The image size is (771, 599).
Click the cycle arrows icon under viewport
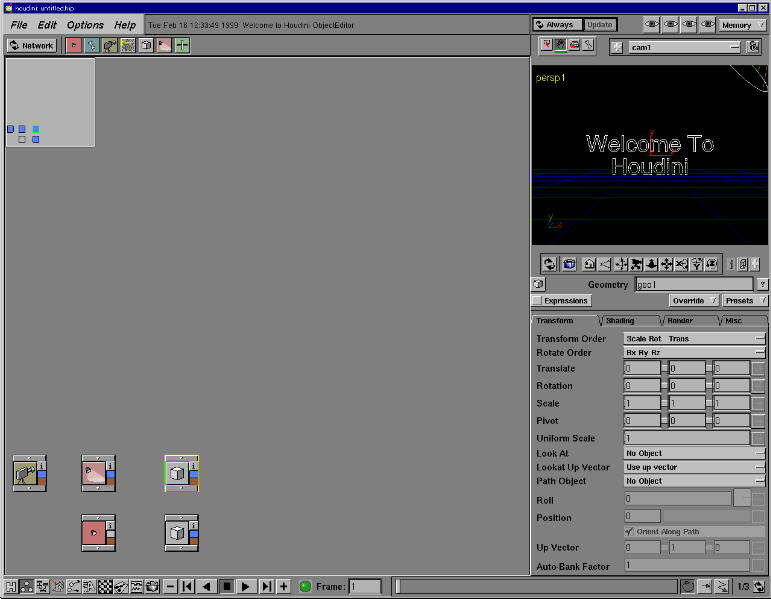[549, 265]
